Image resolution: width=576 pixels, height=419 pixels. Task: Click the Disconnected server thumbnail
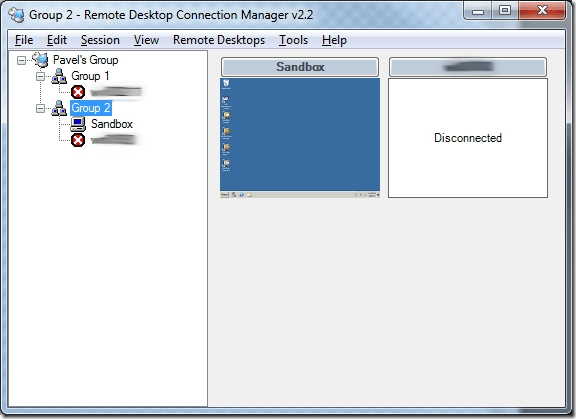tap(468, 138)
